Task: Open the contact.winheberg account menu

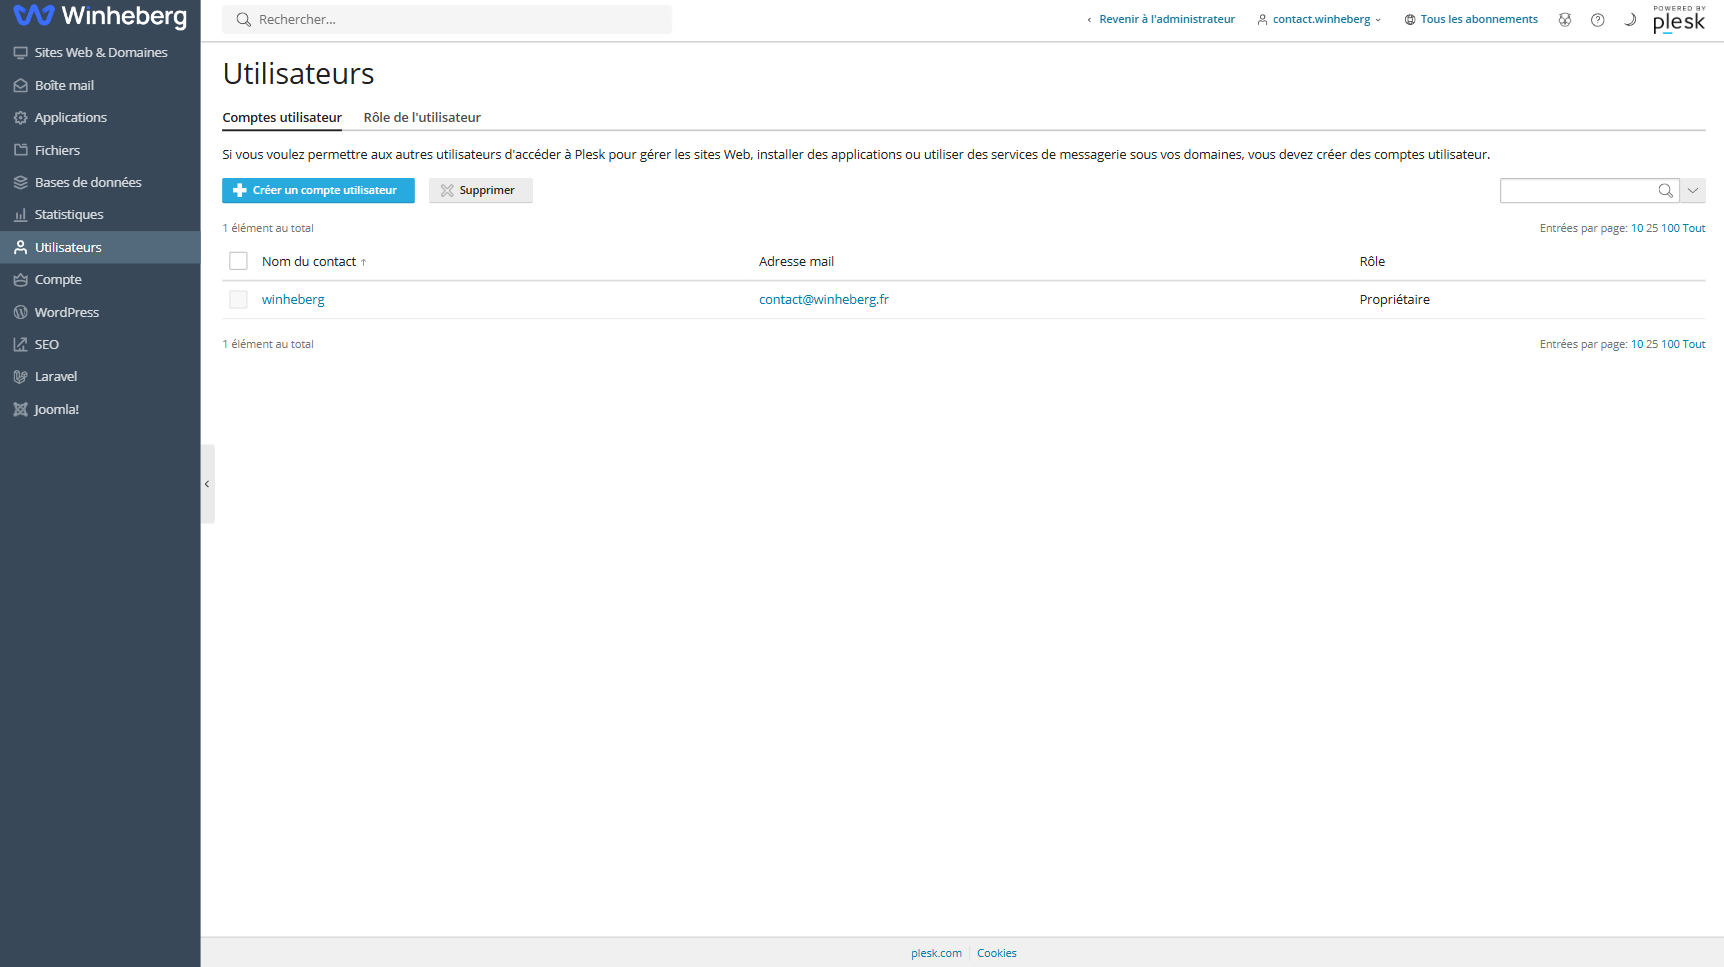Action: pos(1320,20)
